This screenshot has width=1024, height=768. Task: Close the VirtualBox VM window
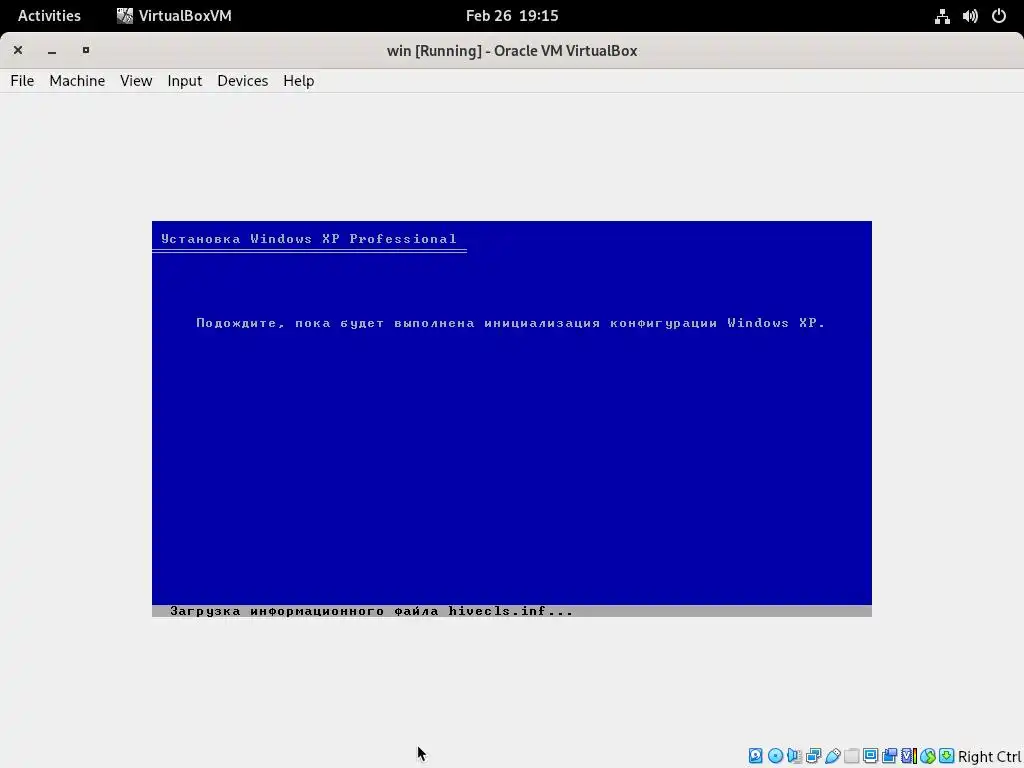[18, 50]
